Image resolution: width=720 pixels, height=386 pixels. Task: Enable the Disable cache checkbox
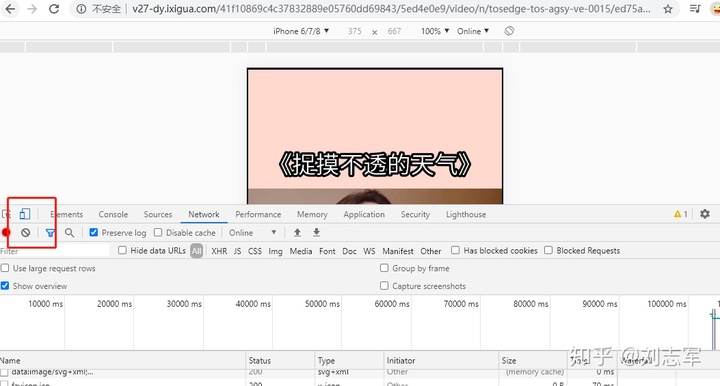click(158, 232)
